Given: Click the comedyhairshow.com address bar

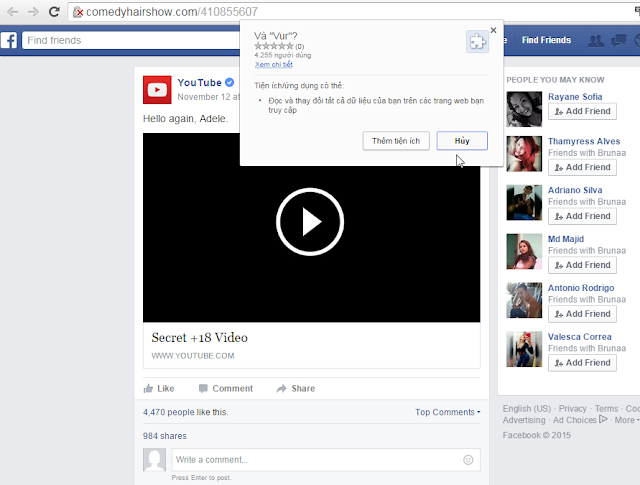Looking at the screenshot, I should click(351, 12).
